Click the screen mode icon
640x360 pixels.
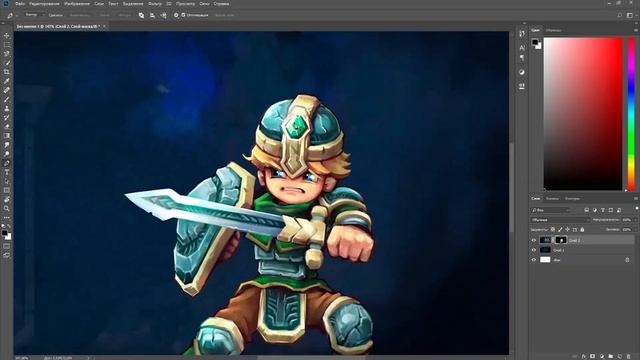pyautogui.click(x=7, y=255)
